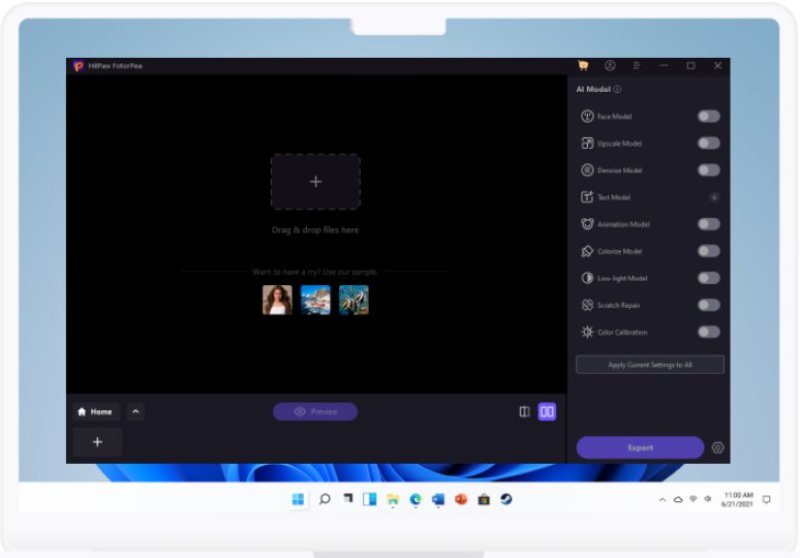Open the Windows Start button
This screenshot has width=800, height=558.
coord(298,499)
